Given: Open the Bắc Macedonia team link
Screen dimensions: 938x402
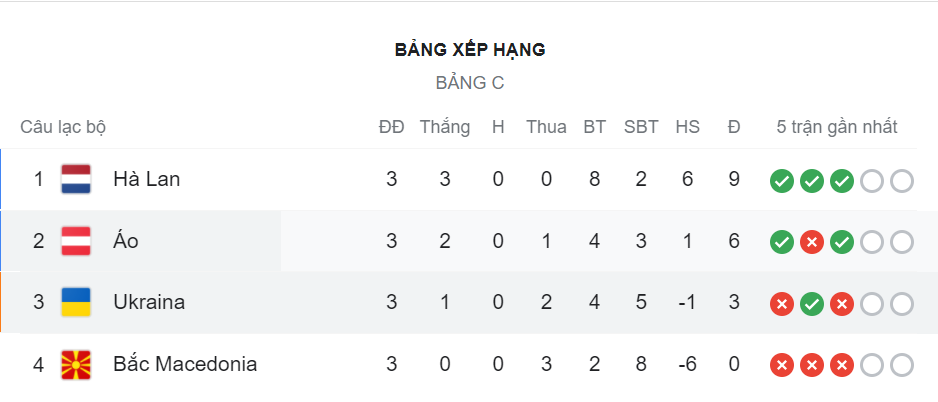Looking at the screenshot, I should [x=185, y=364].
